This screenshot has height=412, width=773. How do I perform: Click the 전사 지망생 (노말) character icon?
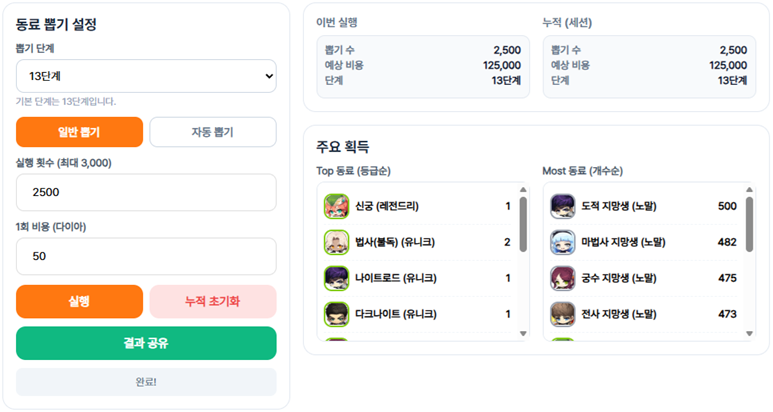[x=562, y=314]
